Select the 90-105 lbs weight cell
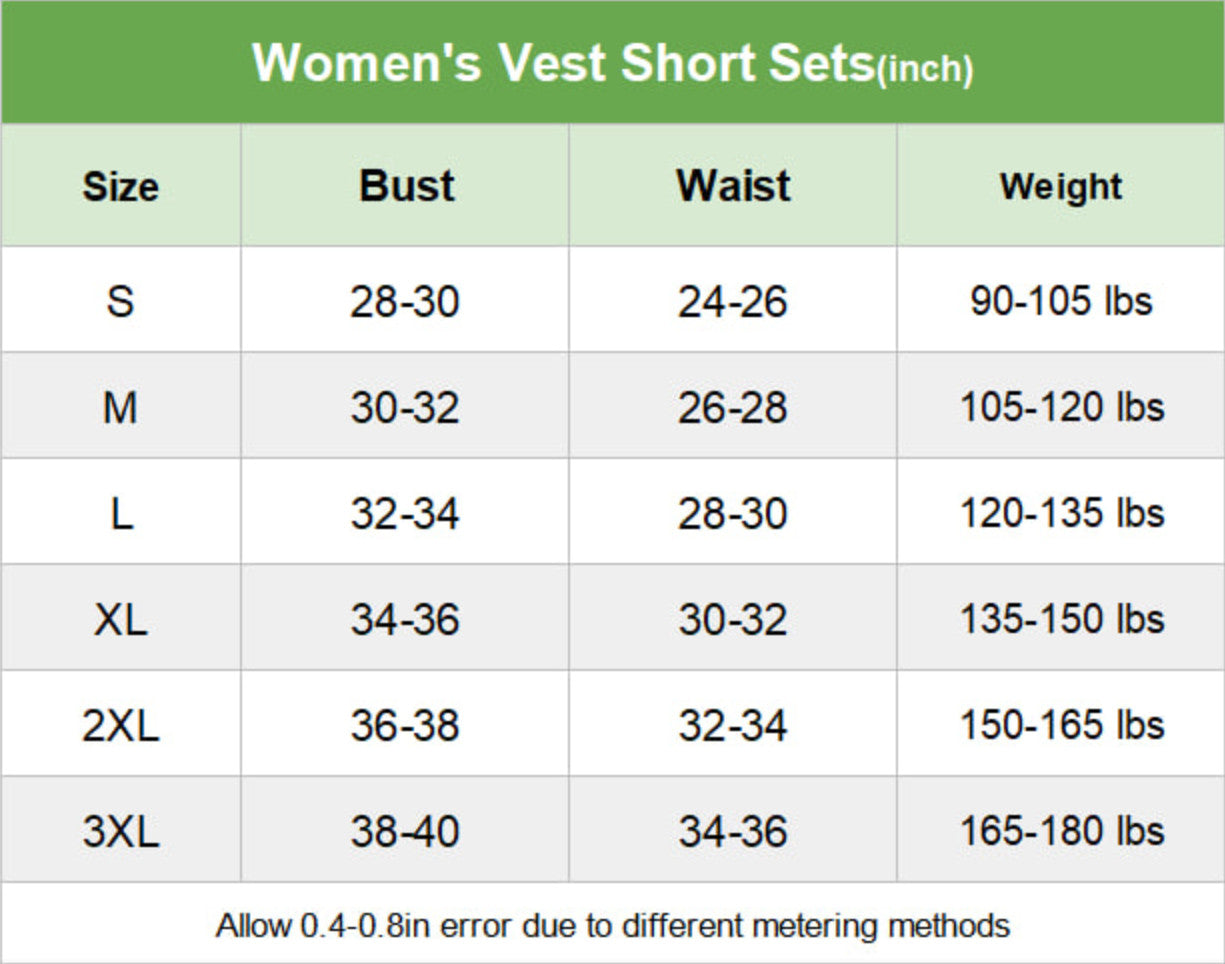Viewport: 1225px width, 964px height. [x=1061, y=301]
